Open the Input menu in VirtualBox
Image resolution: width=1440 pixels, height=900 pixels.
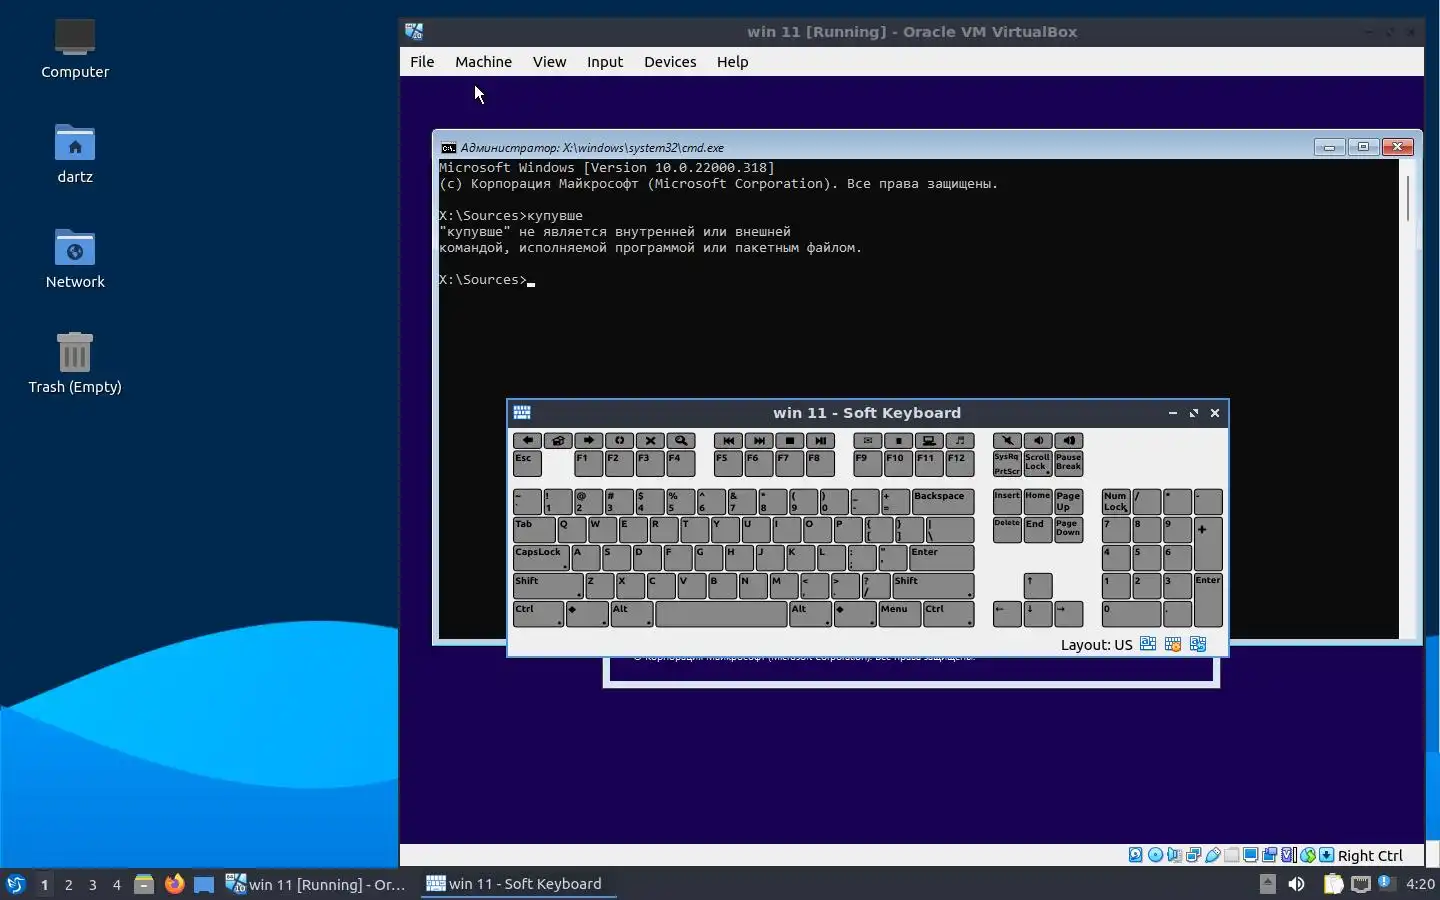[x=605, y=61]
